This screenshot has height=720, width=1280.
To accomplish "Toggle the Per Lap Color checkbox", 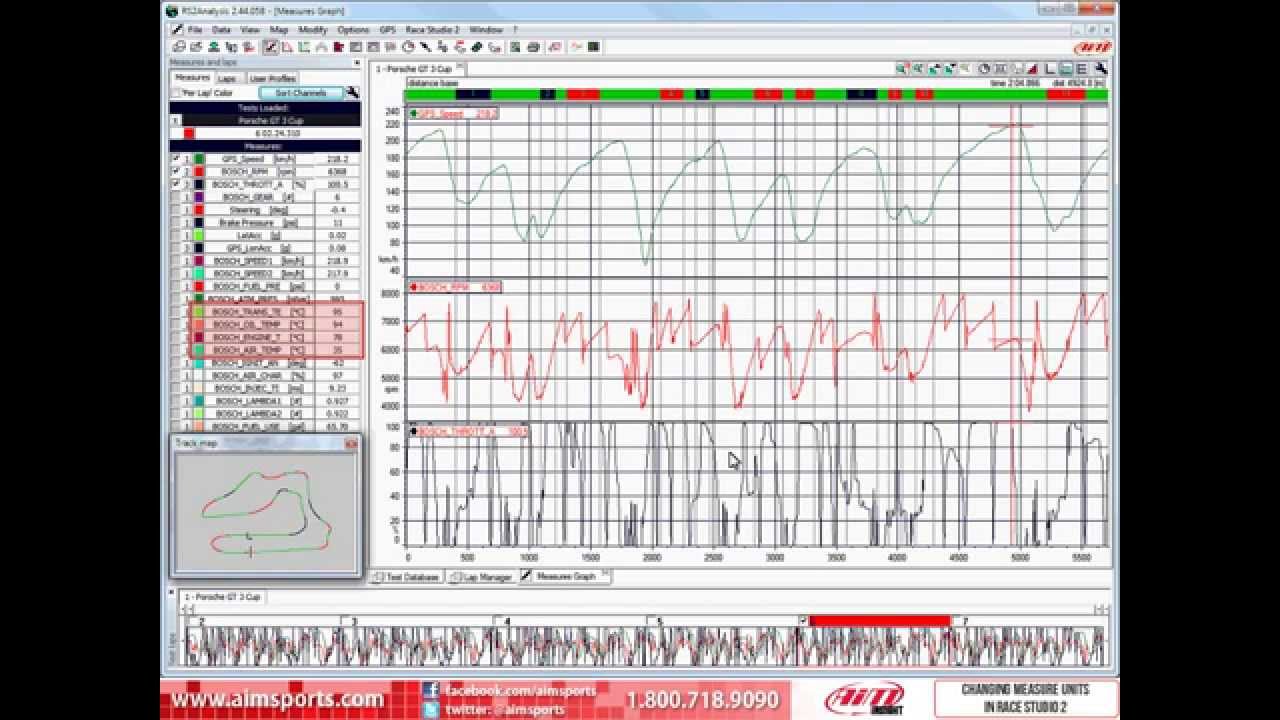I will click(177, 93).
